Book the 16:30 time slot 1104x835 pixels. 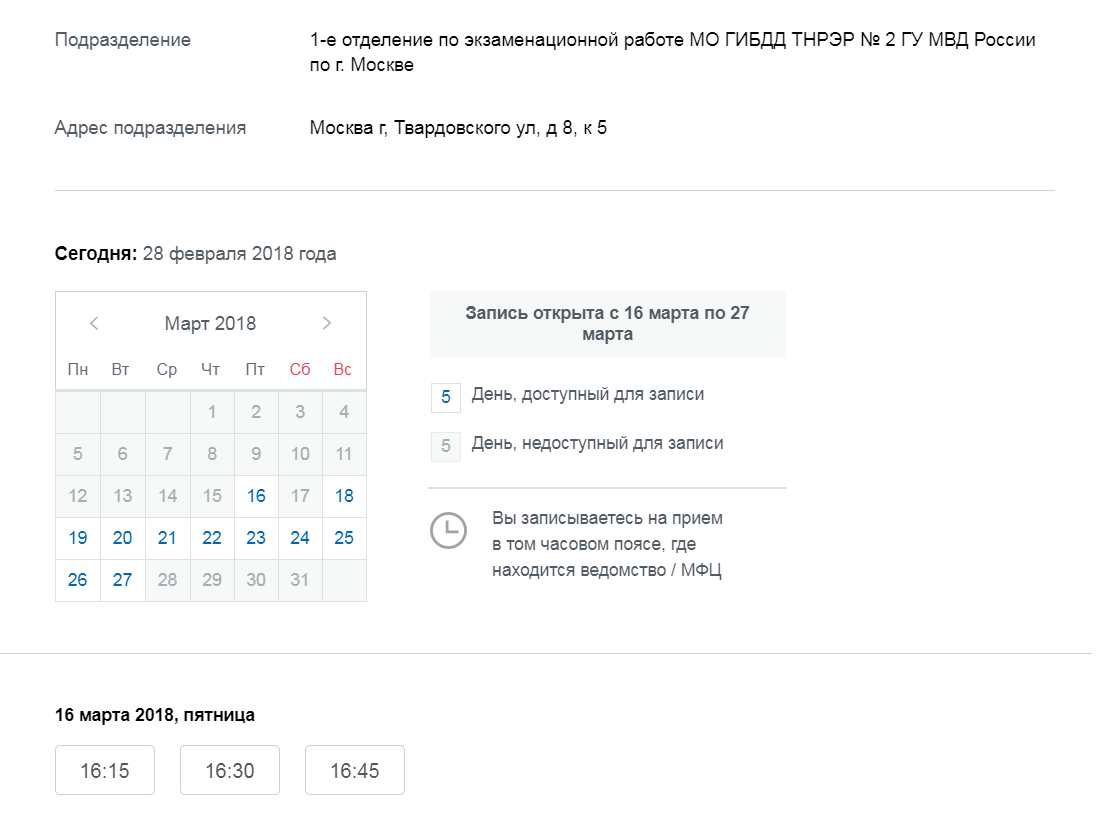pos(230,771)
